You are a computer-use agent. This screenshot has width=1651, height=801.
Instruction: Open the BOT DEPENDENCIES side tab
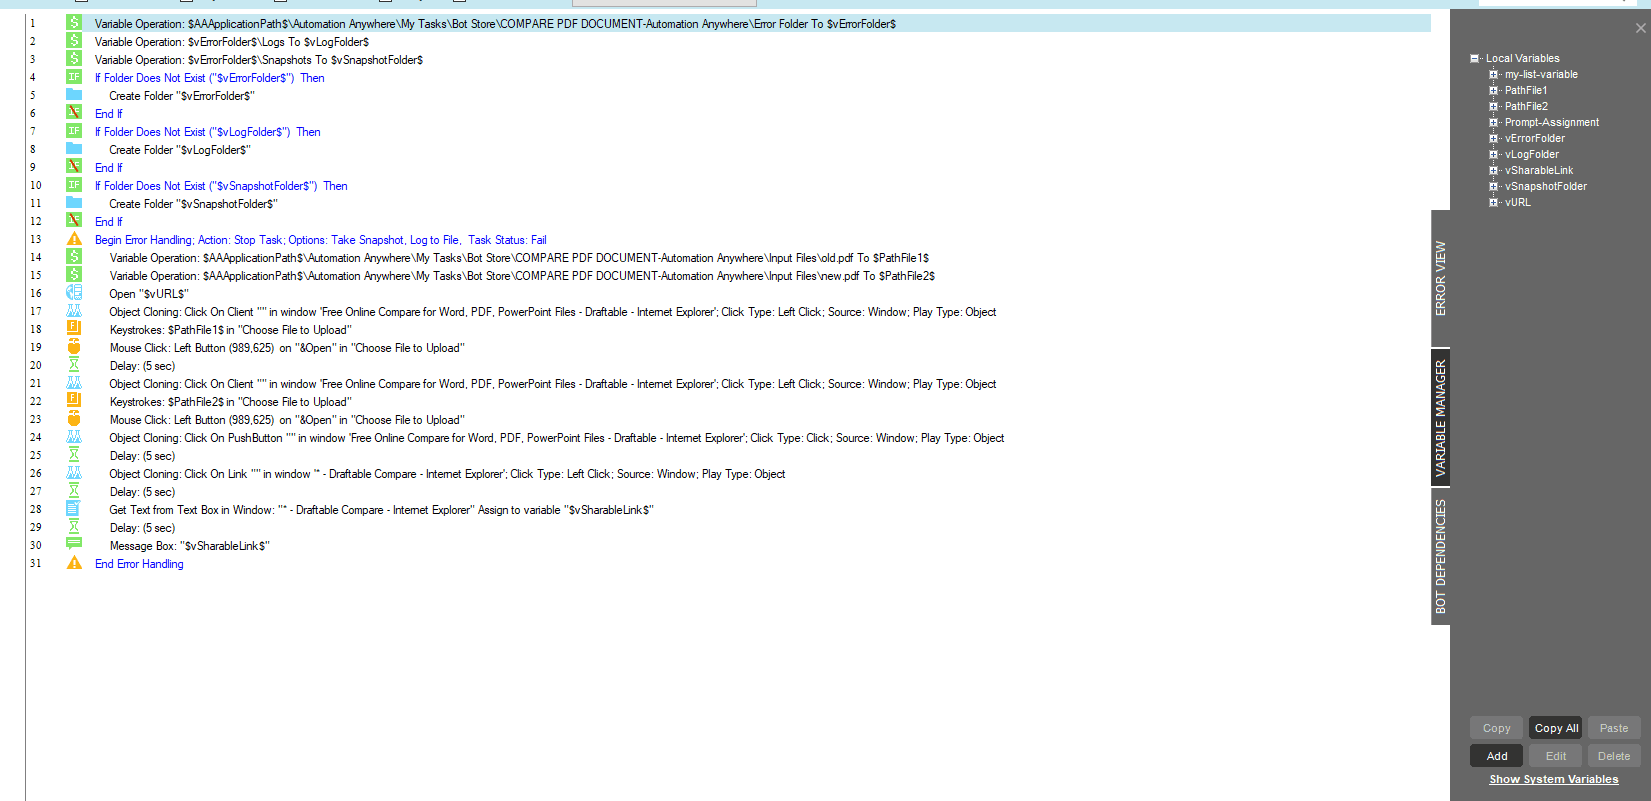[x=1441, y=556]
